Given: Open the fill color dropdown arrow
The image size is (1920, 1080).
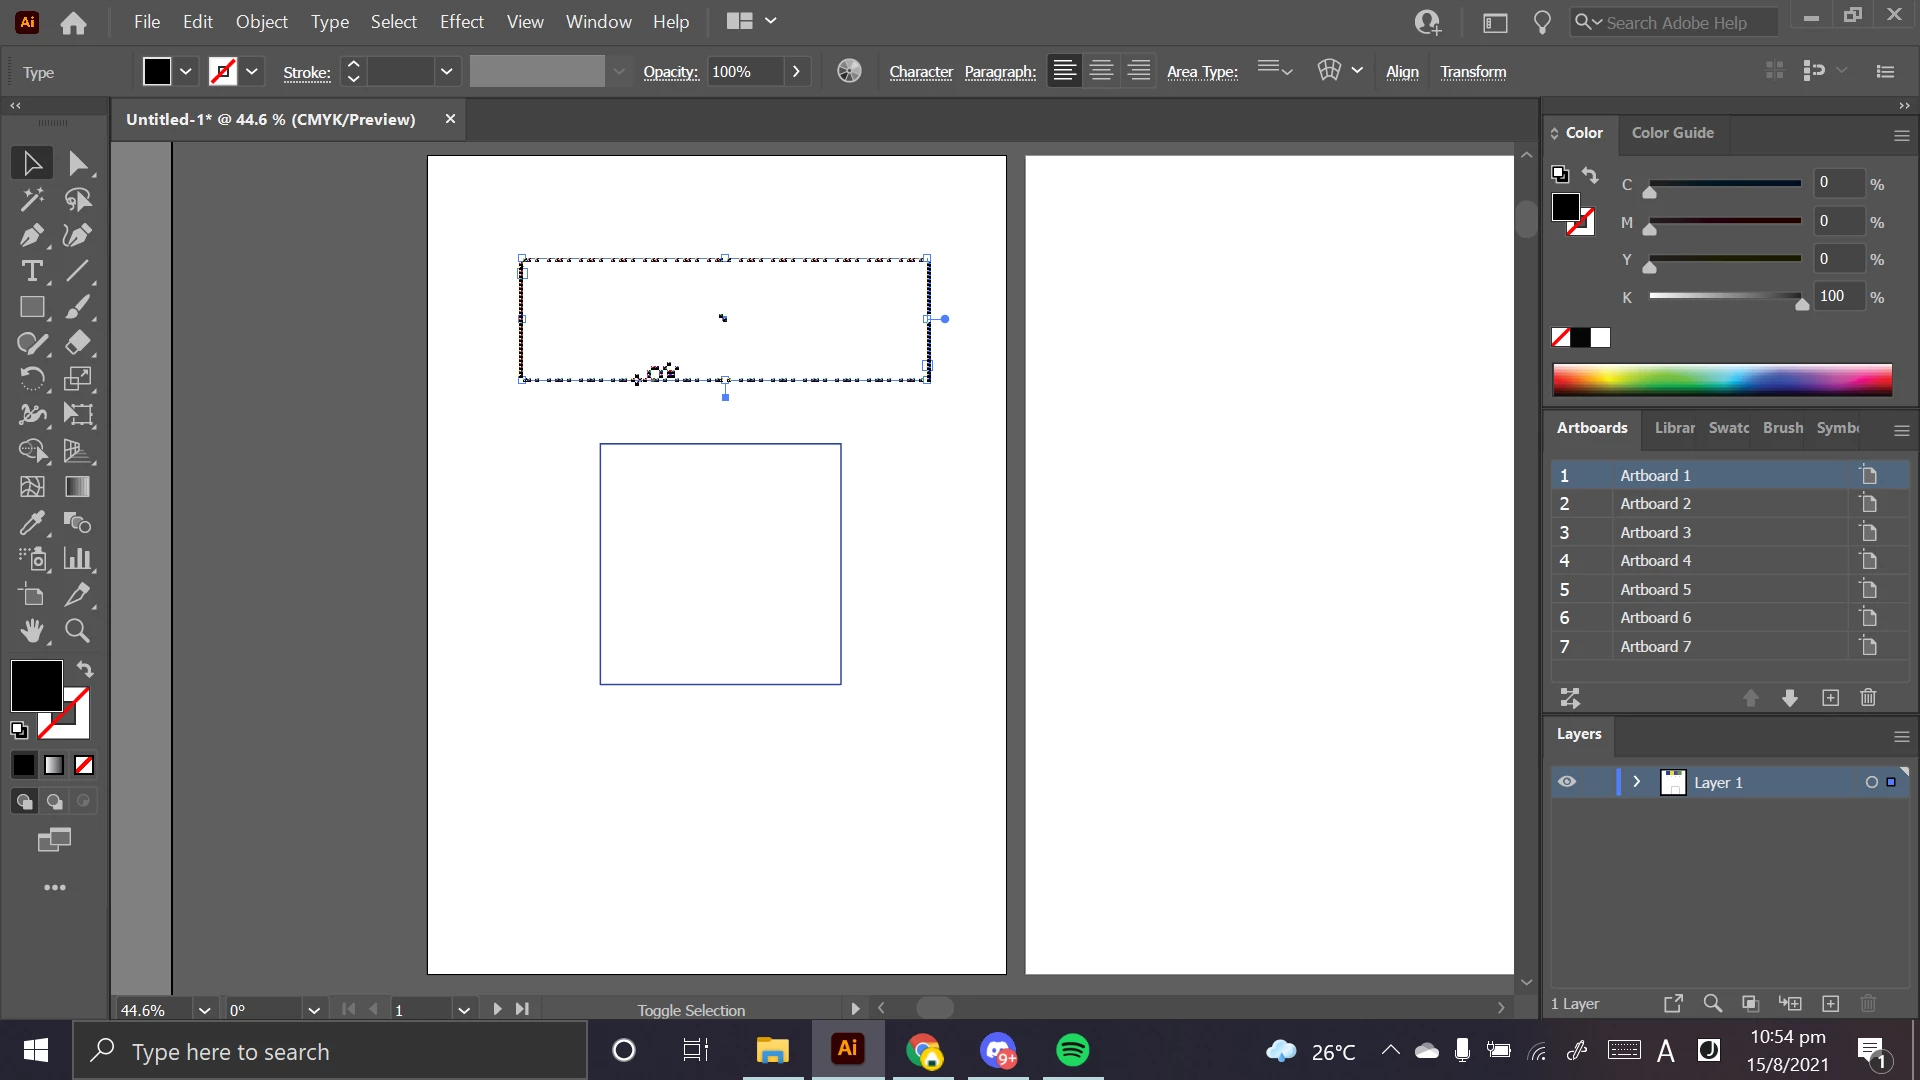Looking at the screenshot, I should (186, 71).
